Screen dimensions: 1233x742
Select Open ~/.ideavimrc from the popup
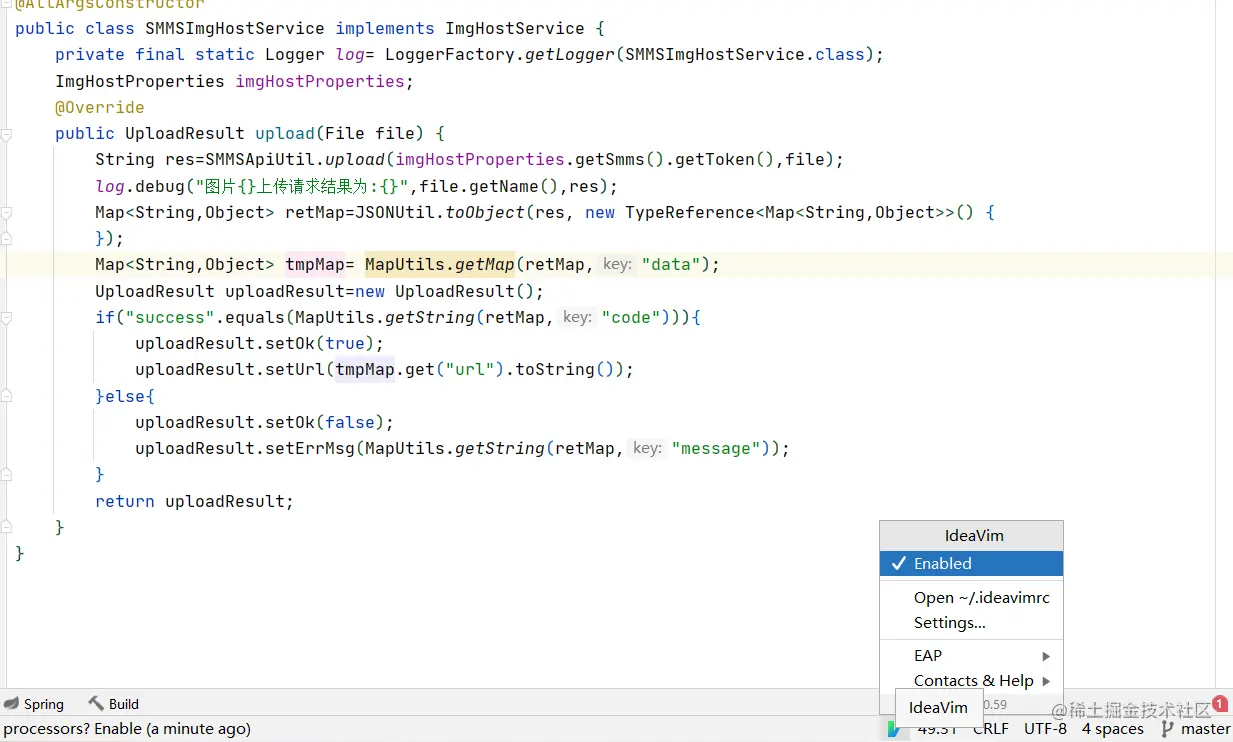(x=971, y=597)
